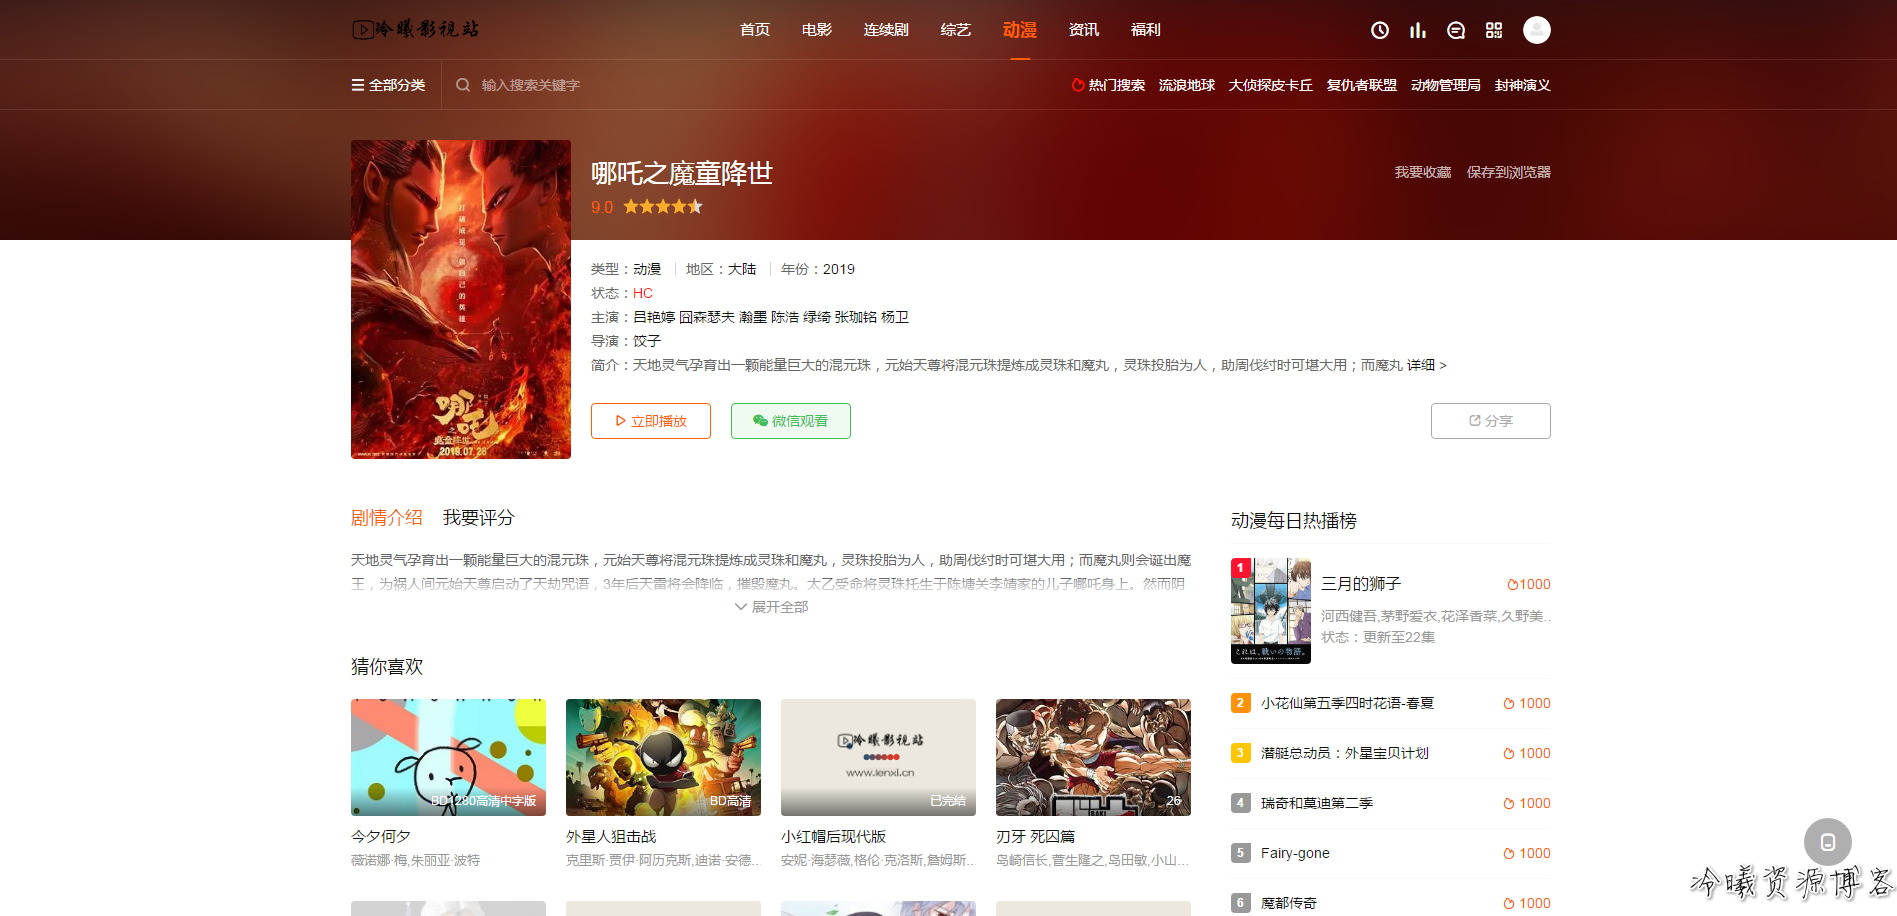Click 外星人狙击战 title text
This screenshot has height=916, width=1897.
tap(611, 837)
